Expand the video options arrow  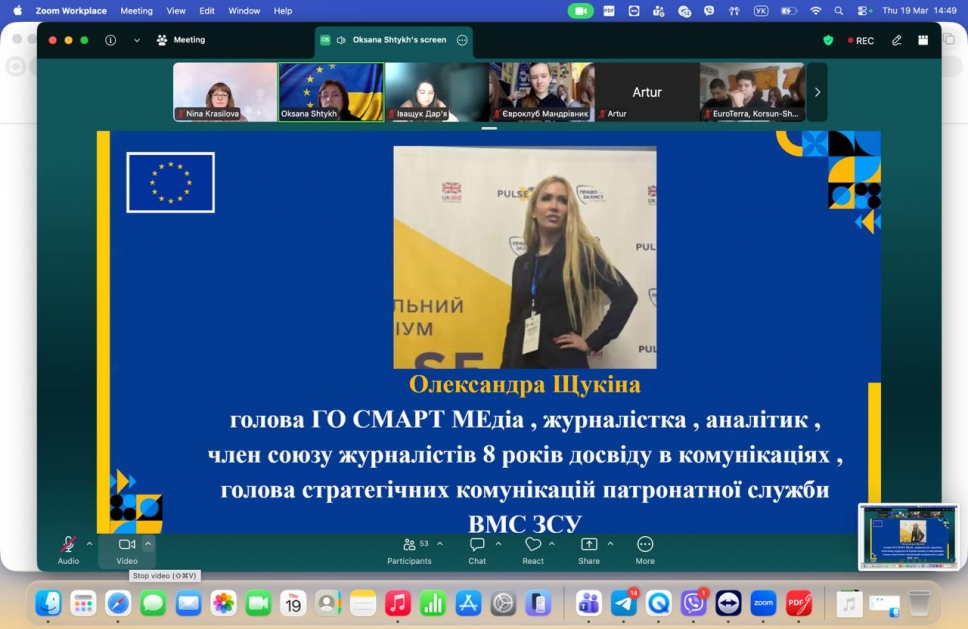click(148, 544)
